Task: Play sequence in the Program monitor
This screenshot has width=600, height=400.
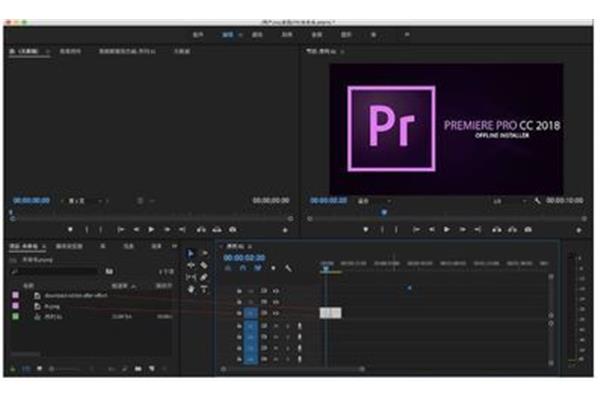Action: click(446, 230)
